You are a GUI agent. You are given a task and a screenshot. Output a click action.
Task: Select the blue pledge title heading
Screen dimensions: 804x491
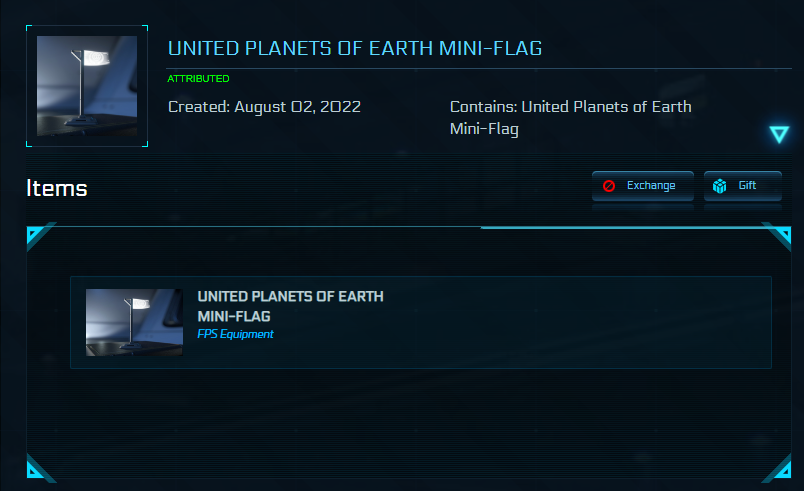pos(355,49)
